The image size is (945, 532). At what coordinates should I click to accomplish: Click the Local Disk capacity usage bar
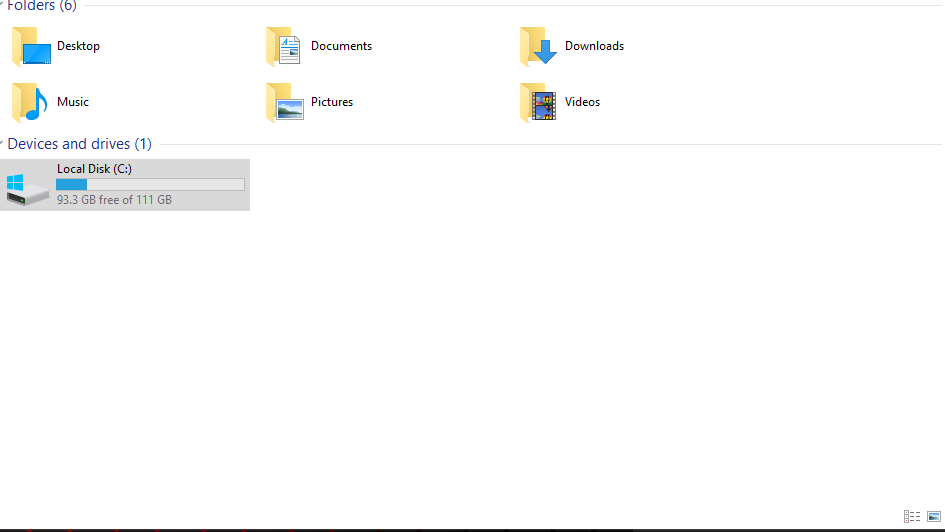[x=150, y=184]
